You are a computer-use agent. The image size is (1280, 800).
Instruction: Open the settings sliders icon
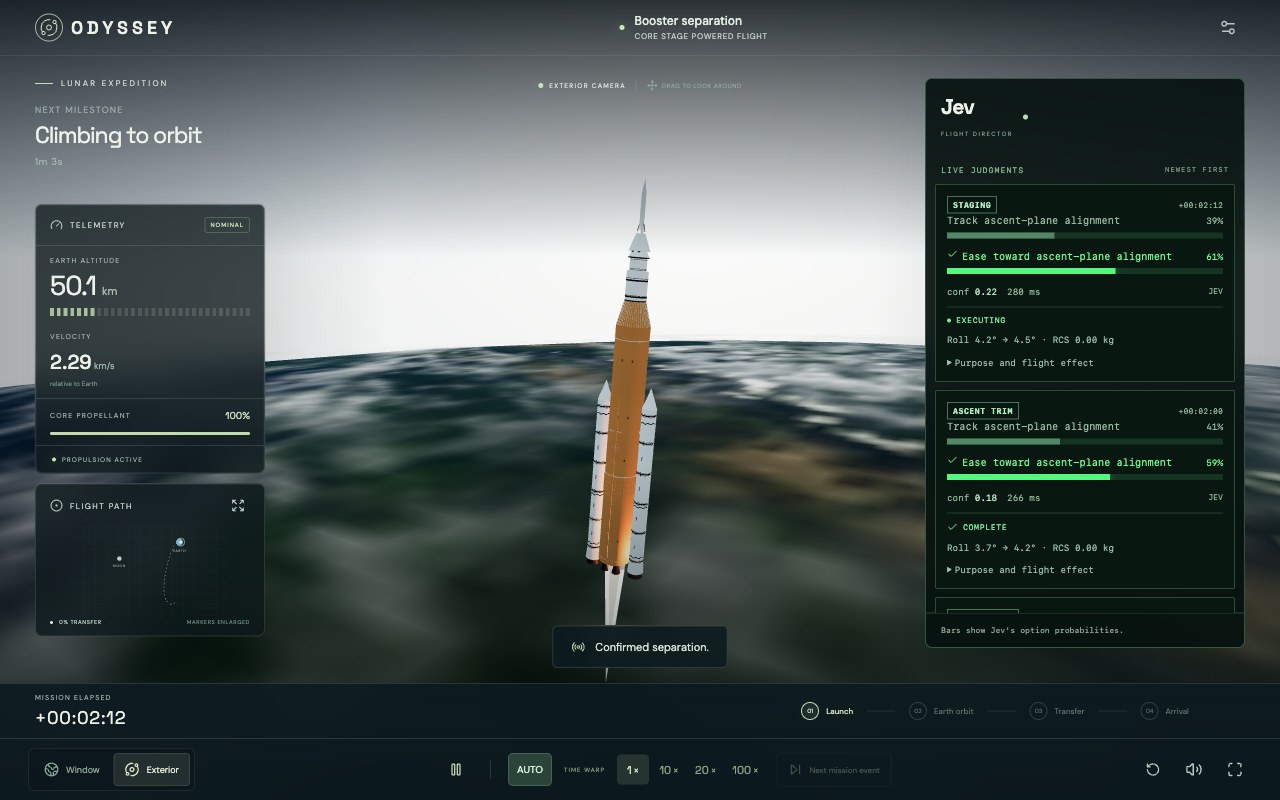(1228, 28)
